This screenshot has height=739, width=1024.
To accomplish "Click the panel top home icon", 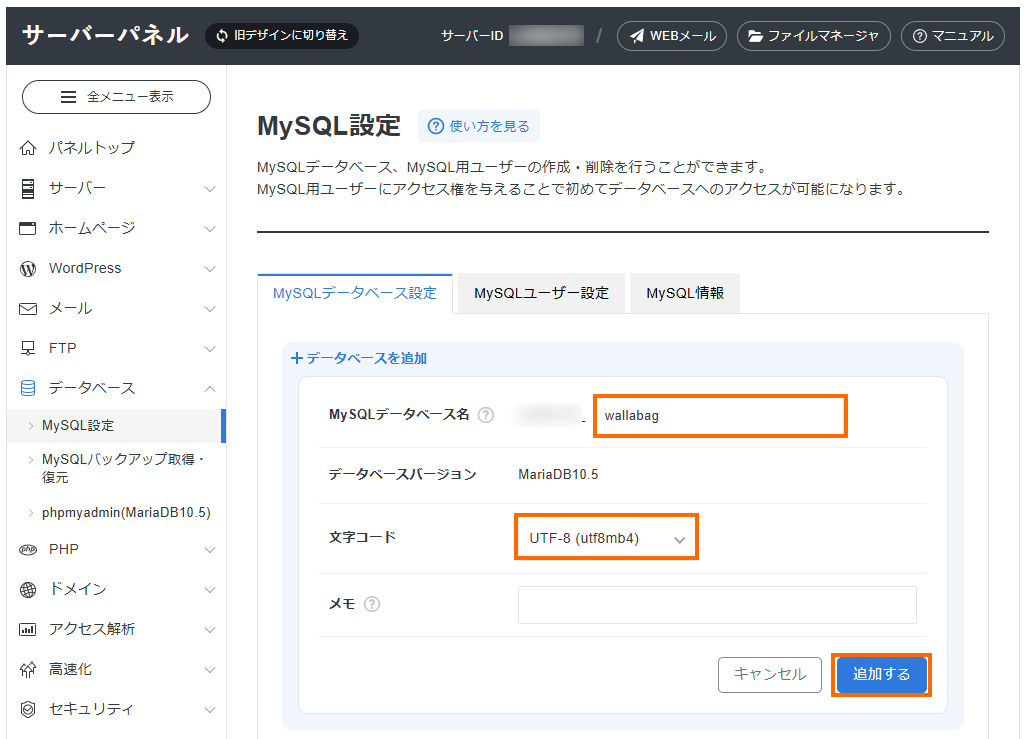I will [27, 148].
